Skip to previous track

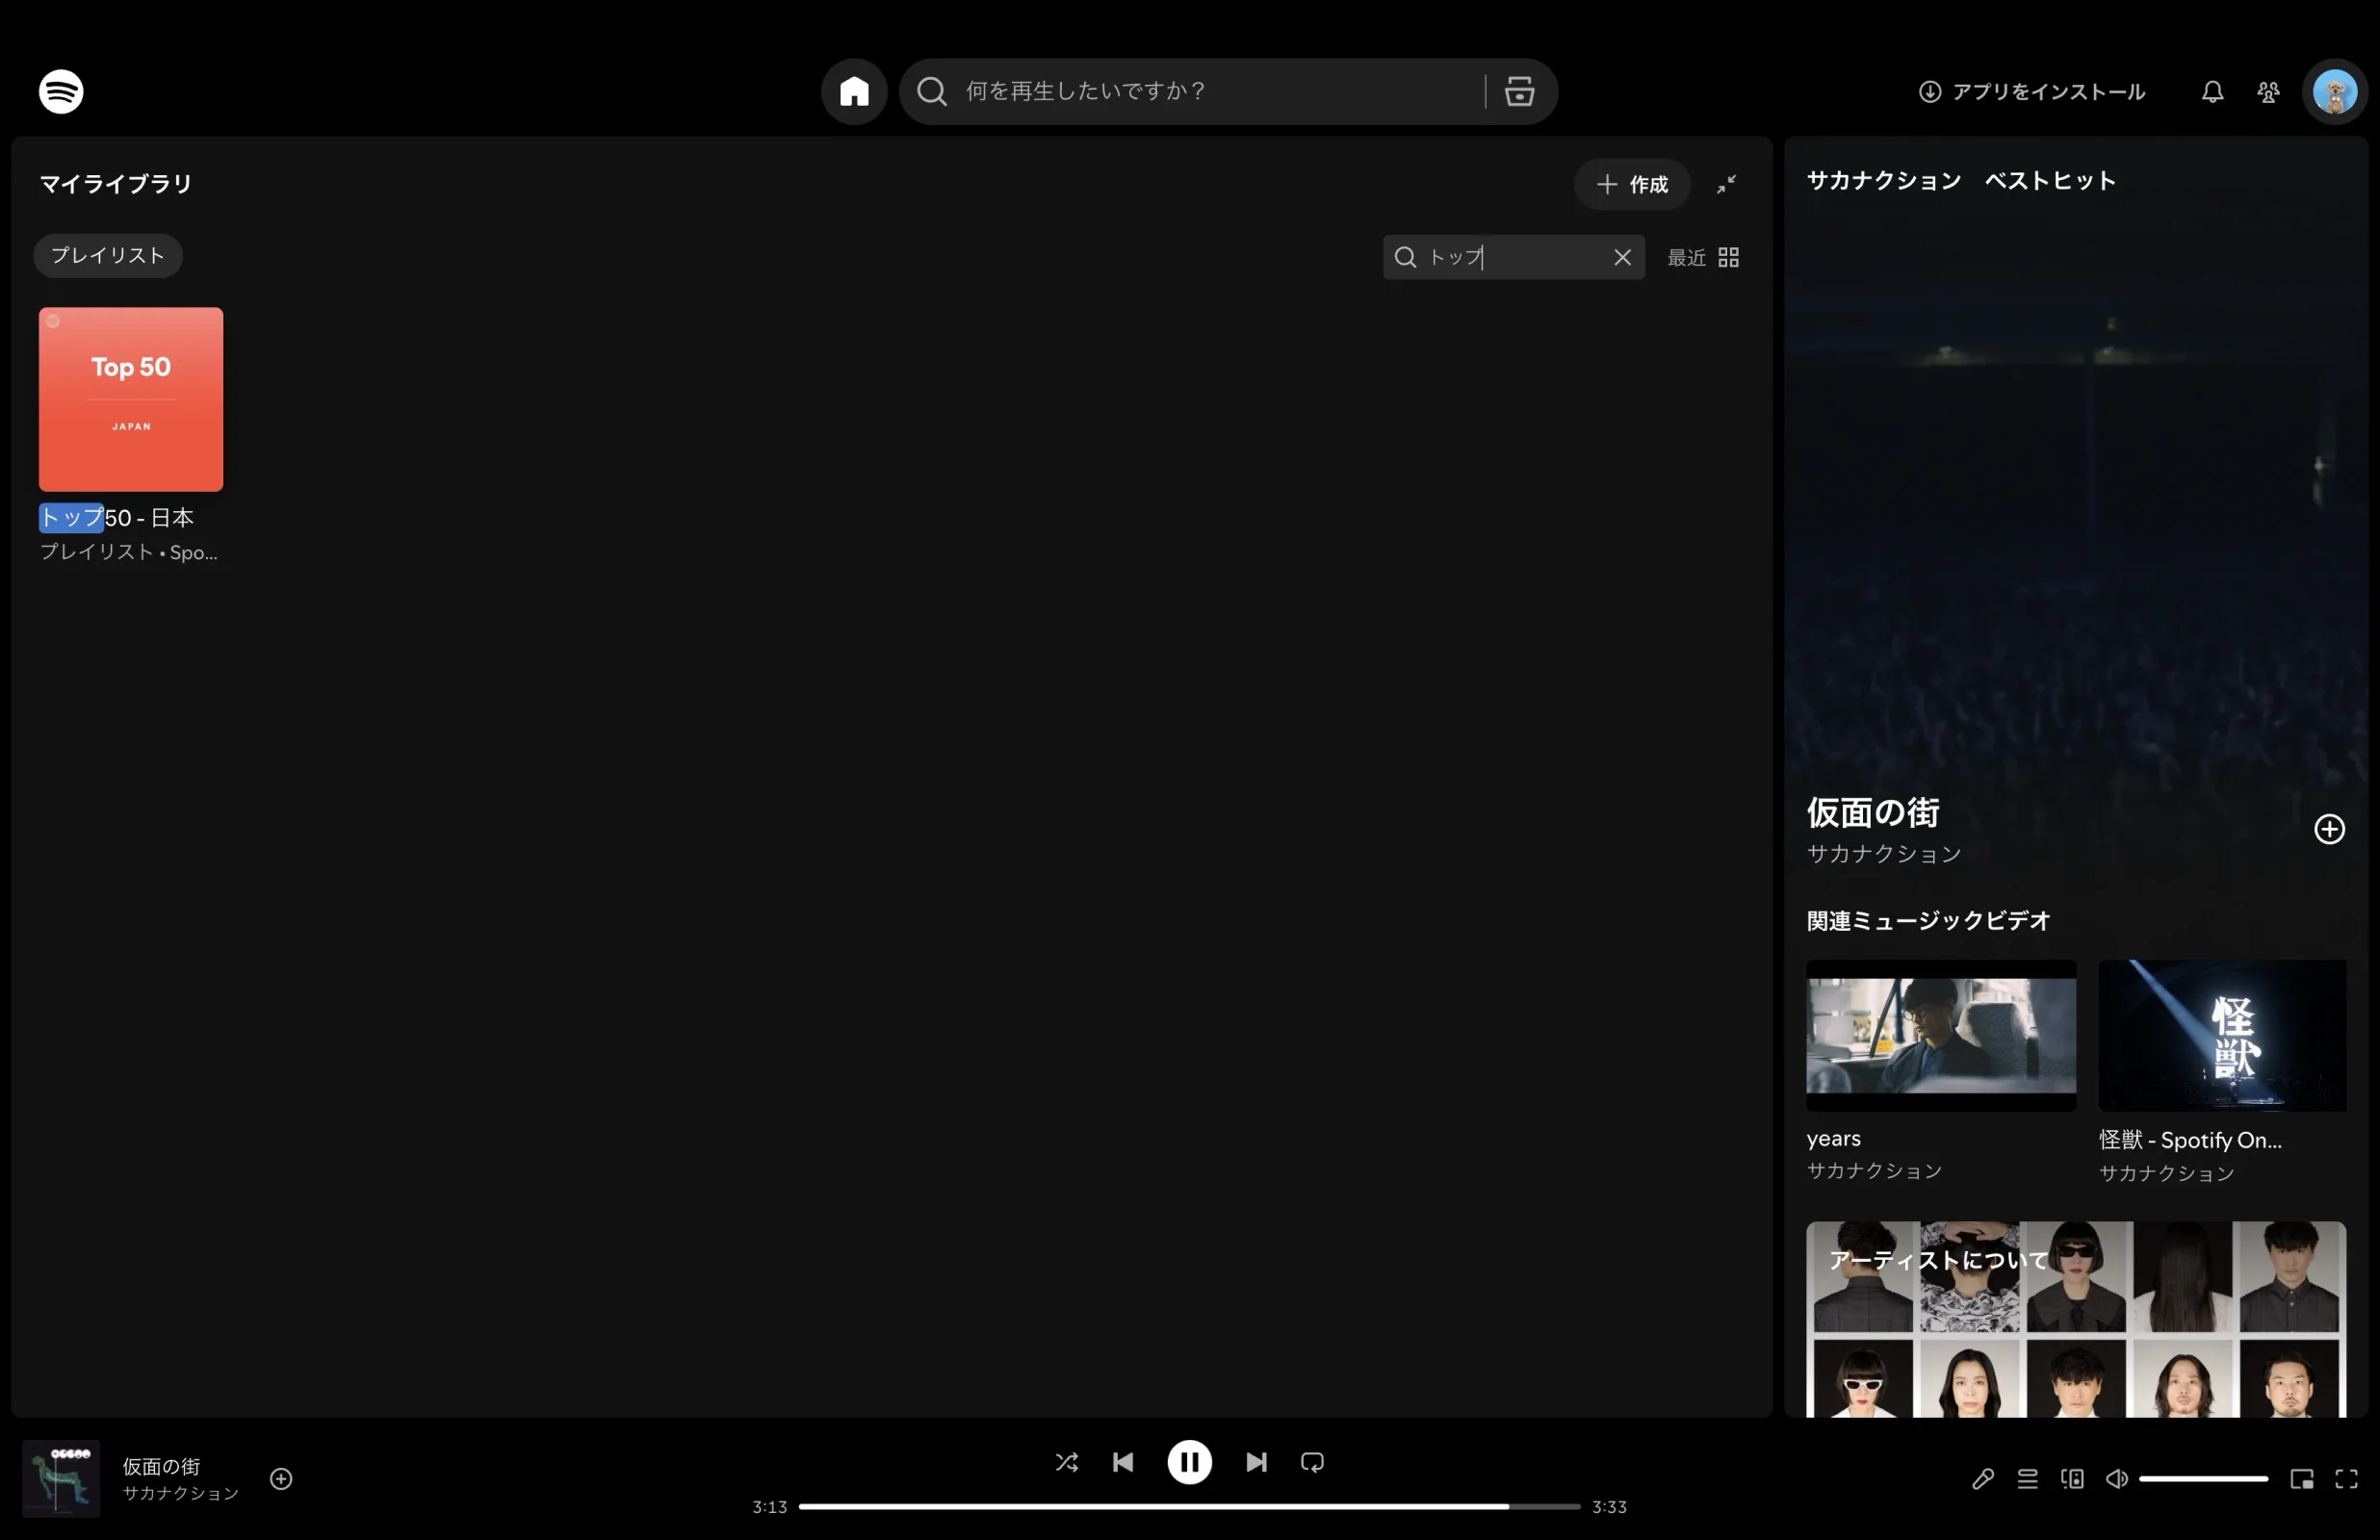pyautogui.click(x=1122, y=1462)
